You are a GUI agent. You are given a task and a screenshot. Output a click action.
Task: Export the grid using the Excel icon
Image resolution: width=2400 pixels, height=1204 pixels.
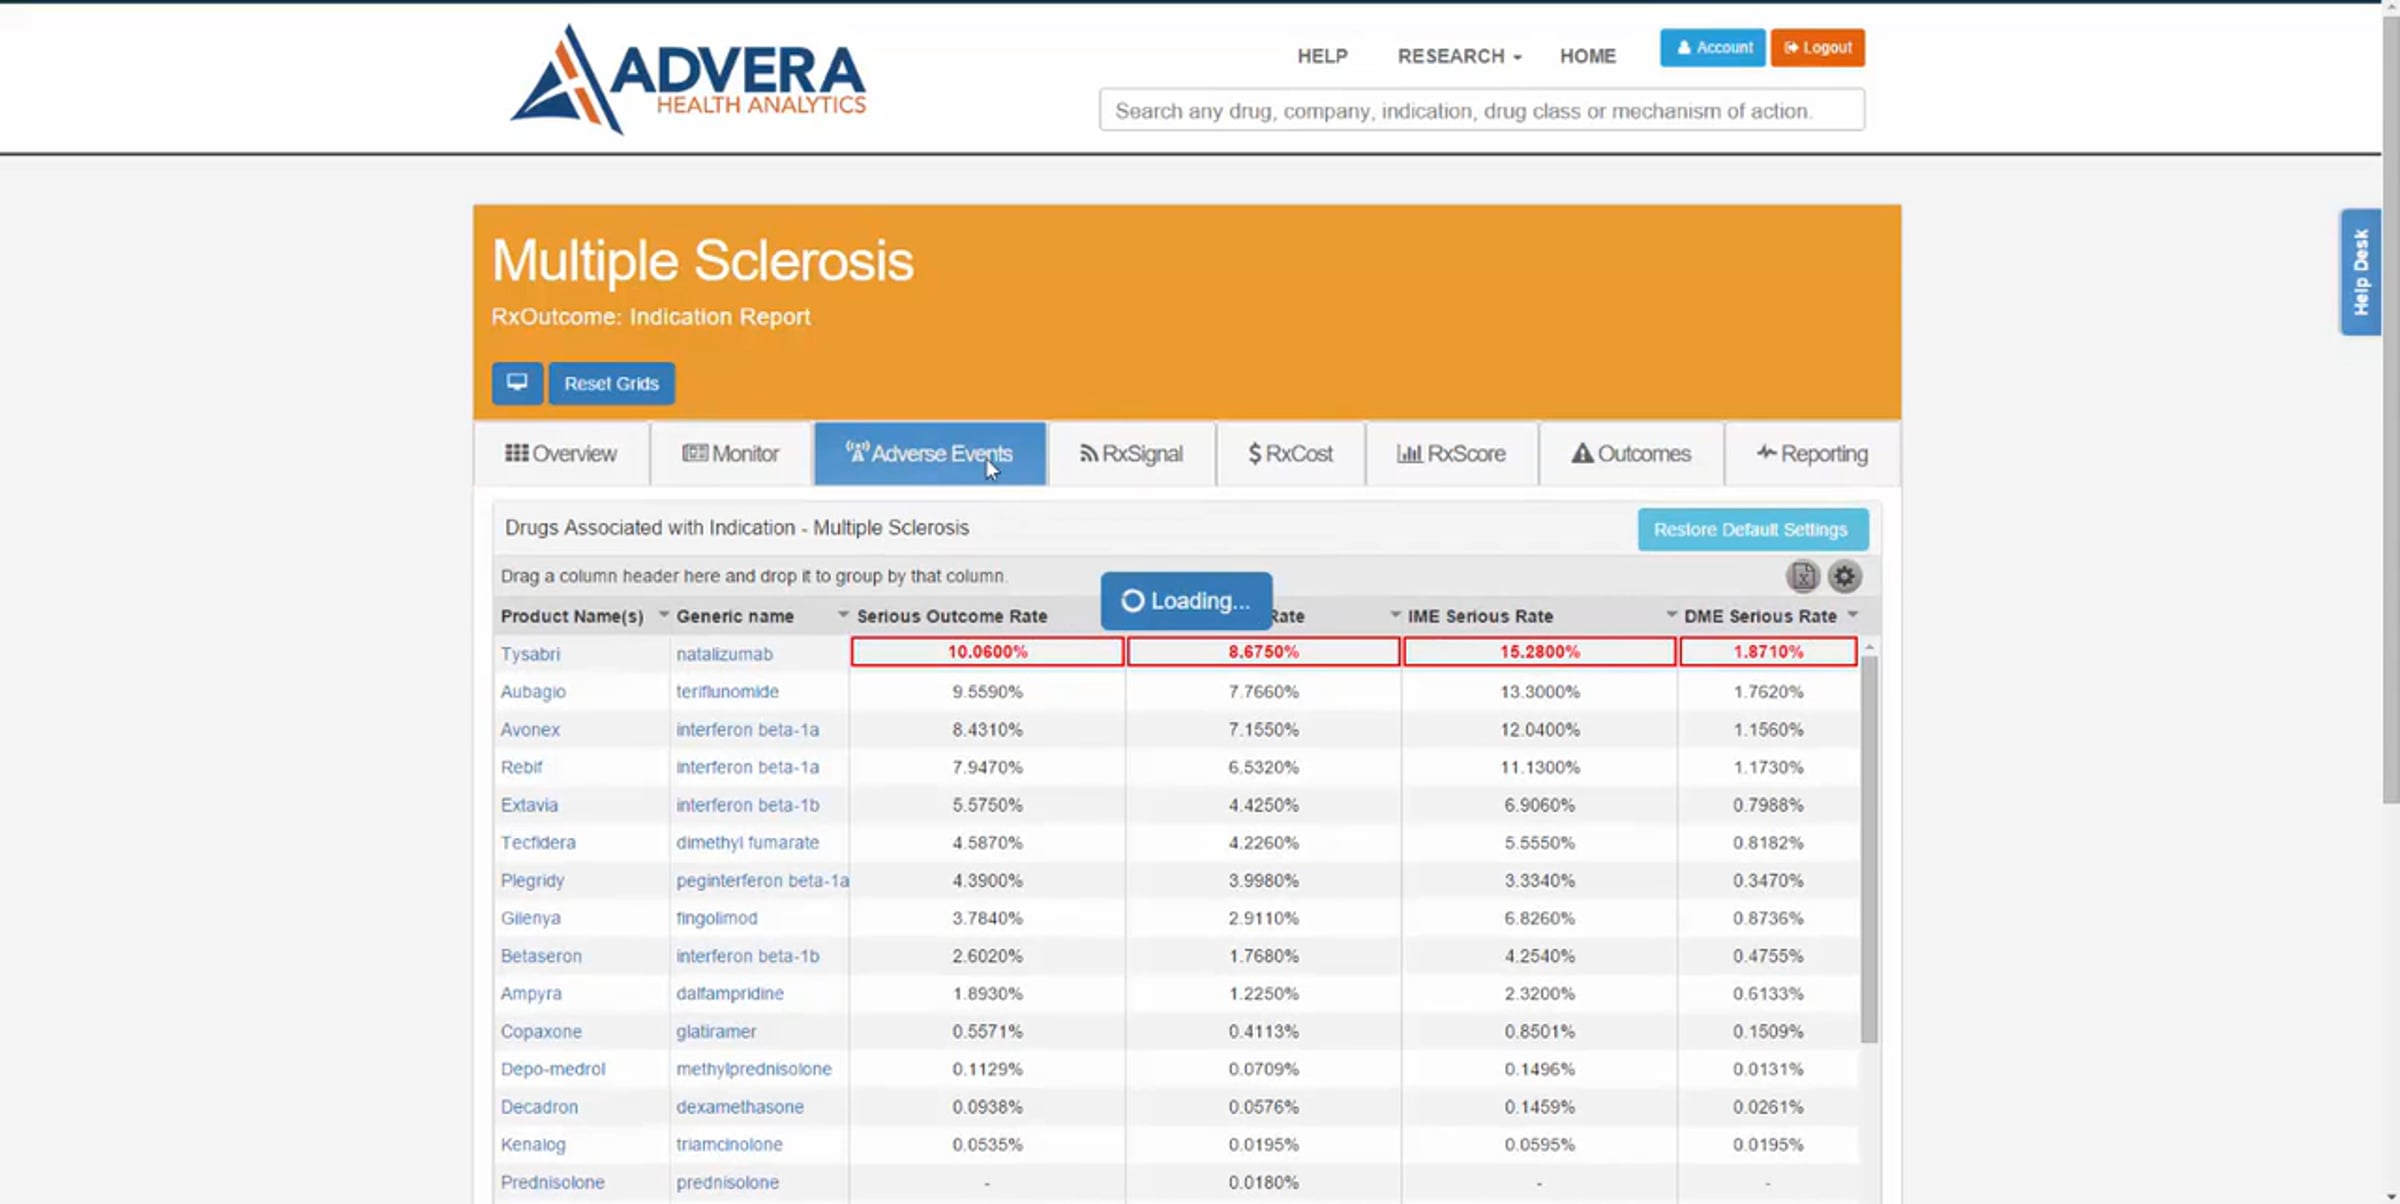1802,576
